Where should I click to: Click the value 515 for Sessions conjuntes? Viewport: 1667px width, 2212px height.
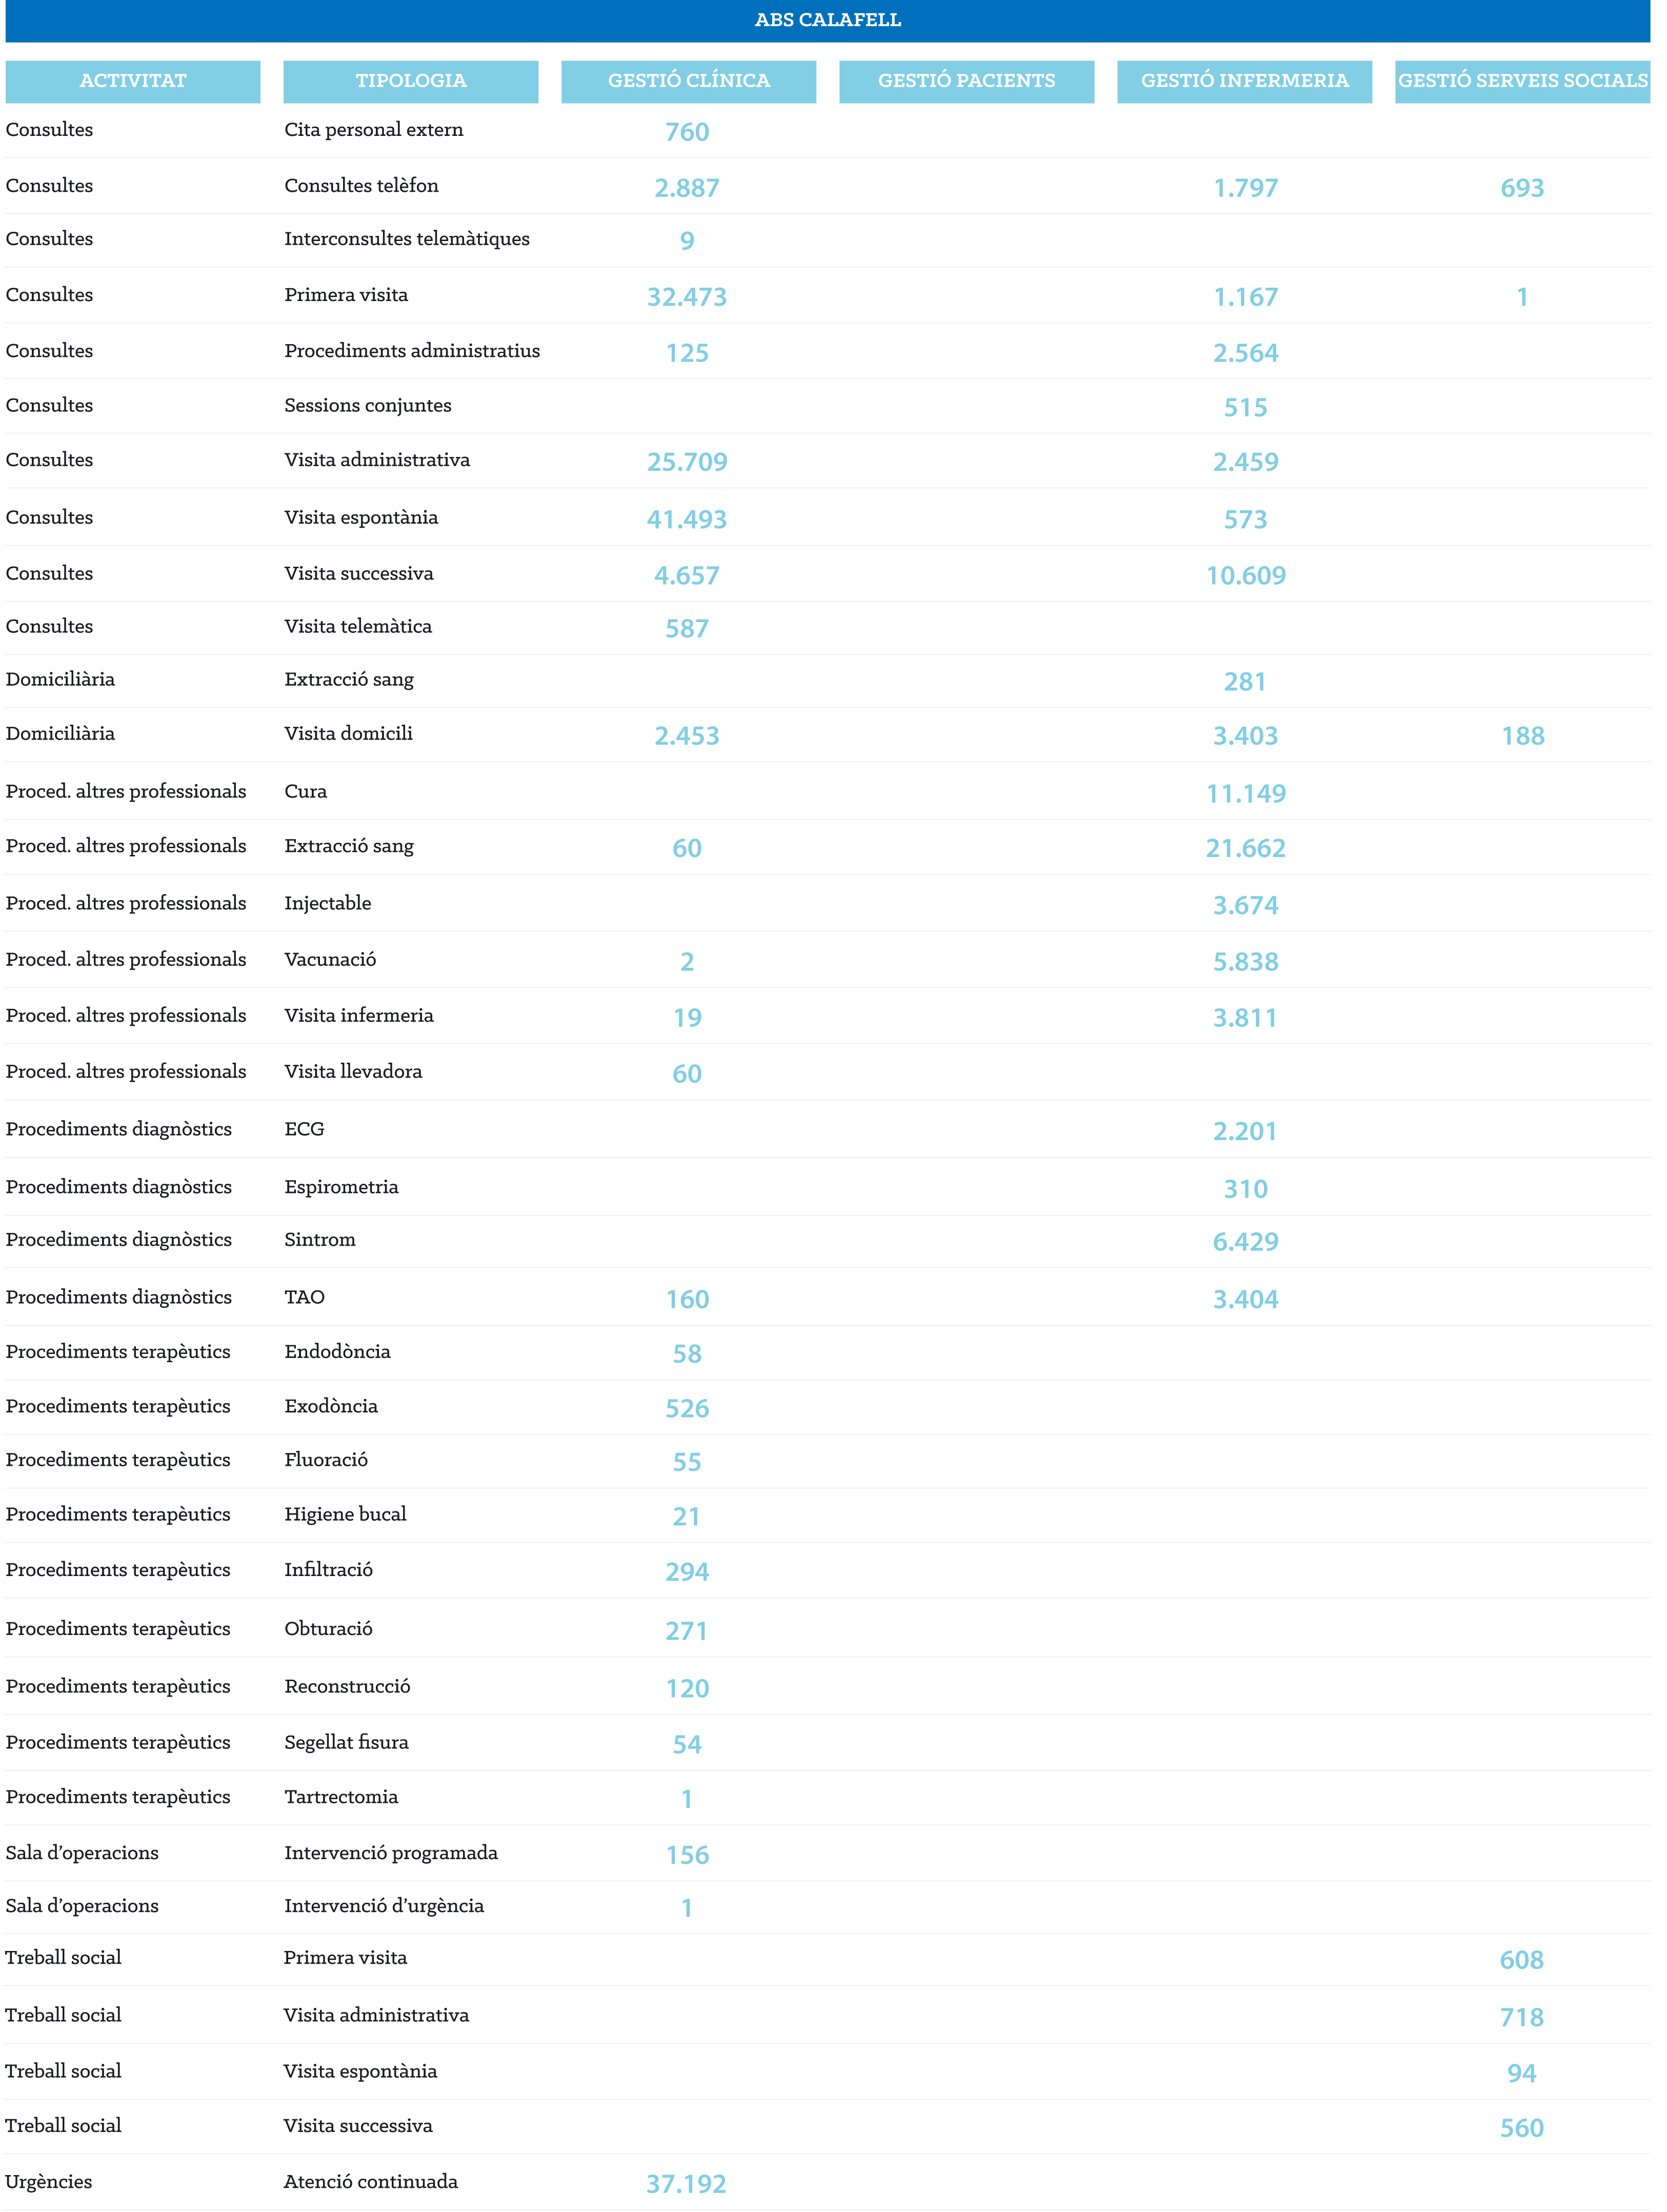1246,408
